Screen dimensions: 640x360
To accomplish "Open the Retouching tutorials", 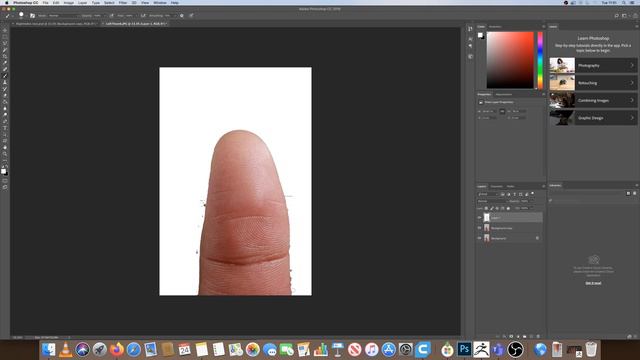I will click(x=593, y=83).
